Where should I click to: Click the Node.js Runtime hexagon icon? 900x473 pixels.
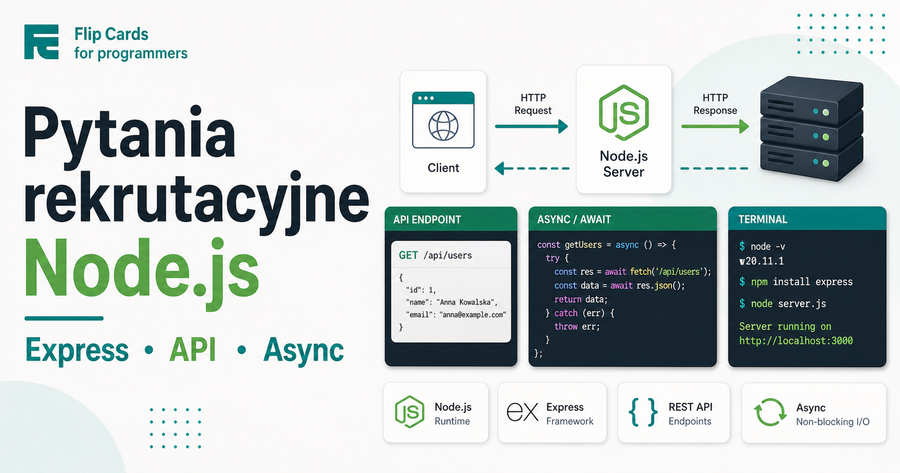[410, 412]
